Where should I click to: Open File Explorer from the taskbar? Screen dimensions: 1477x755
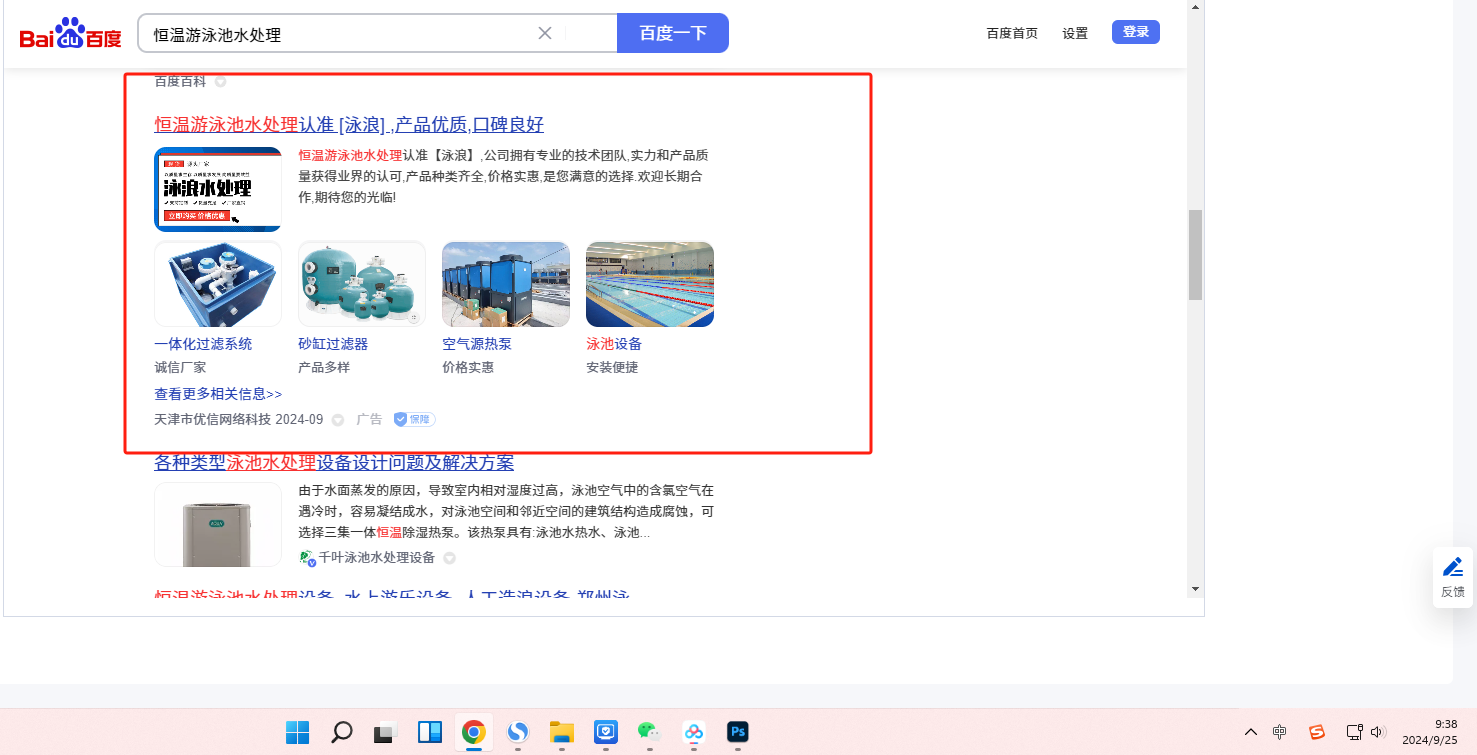[x=561, y=733]
